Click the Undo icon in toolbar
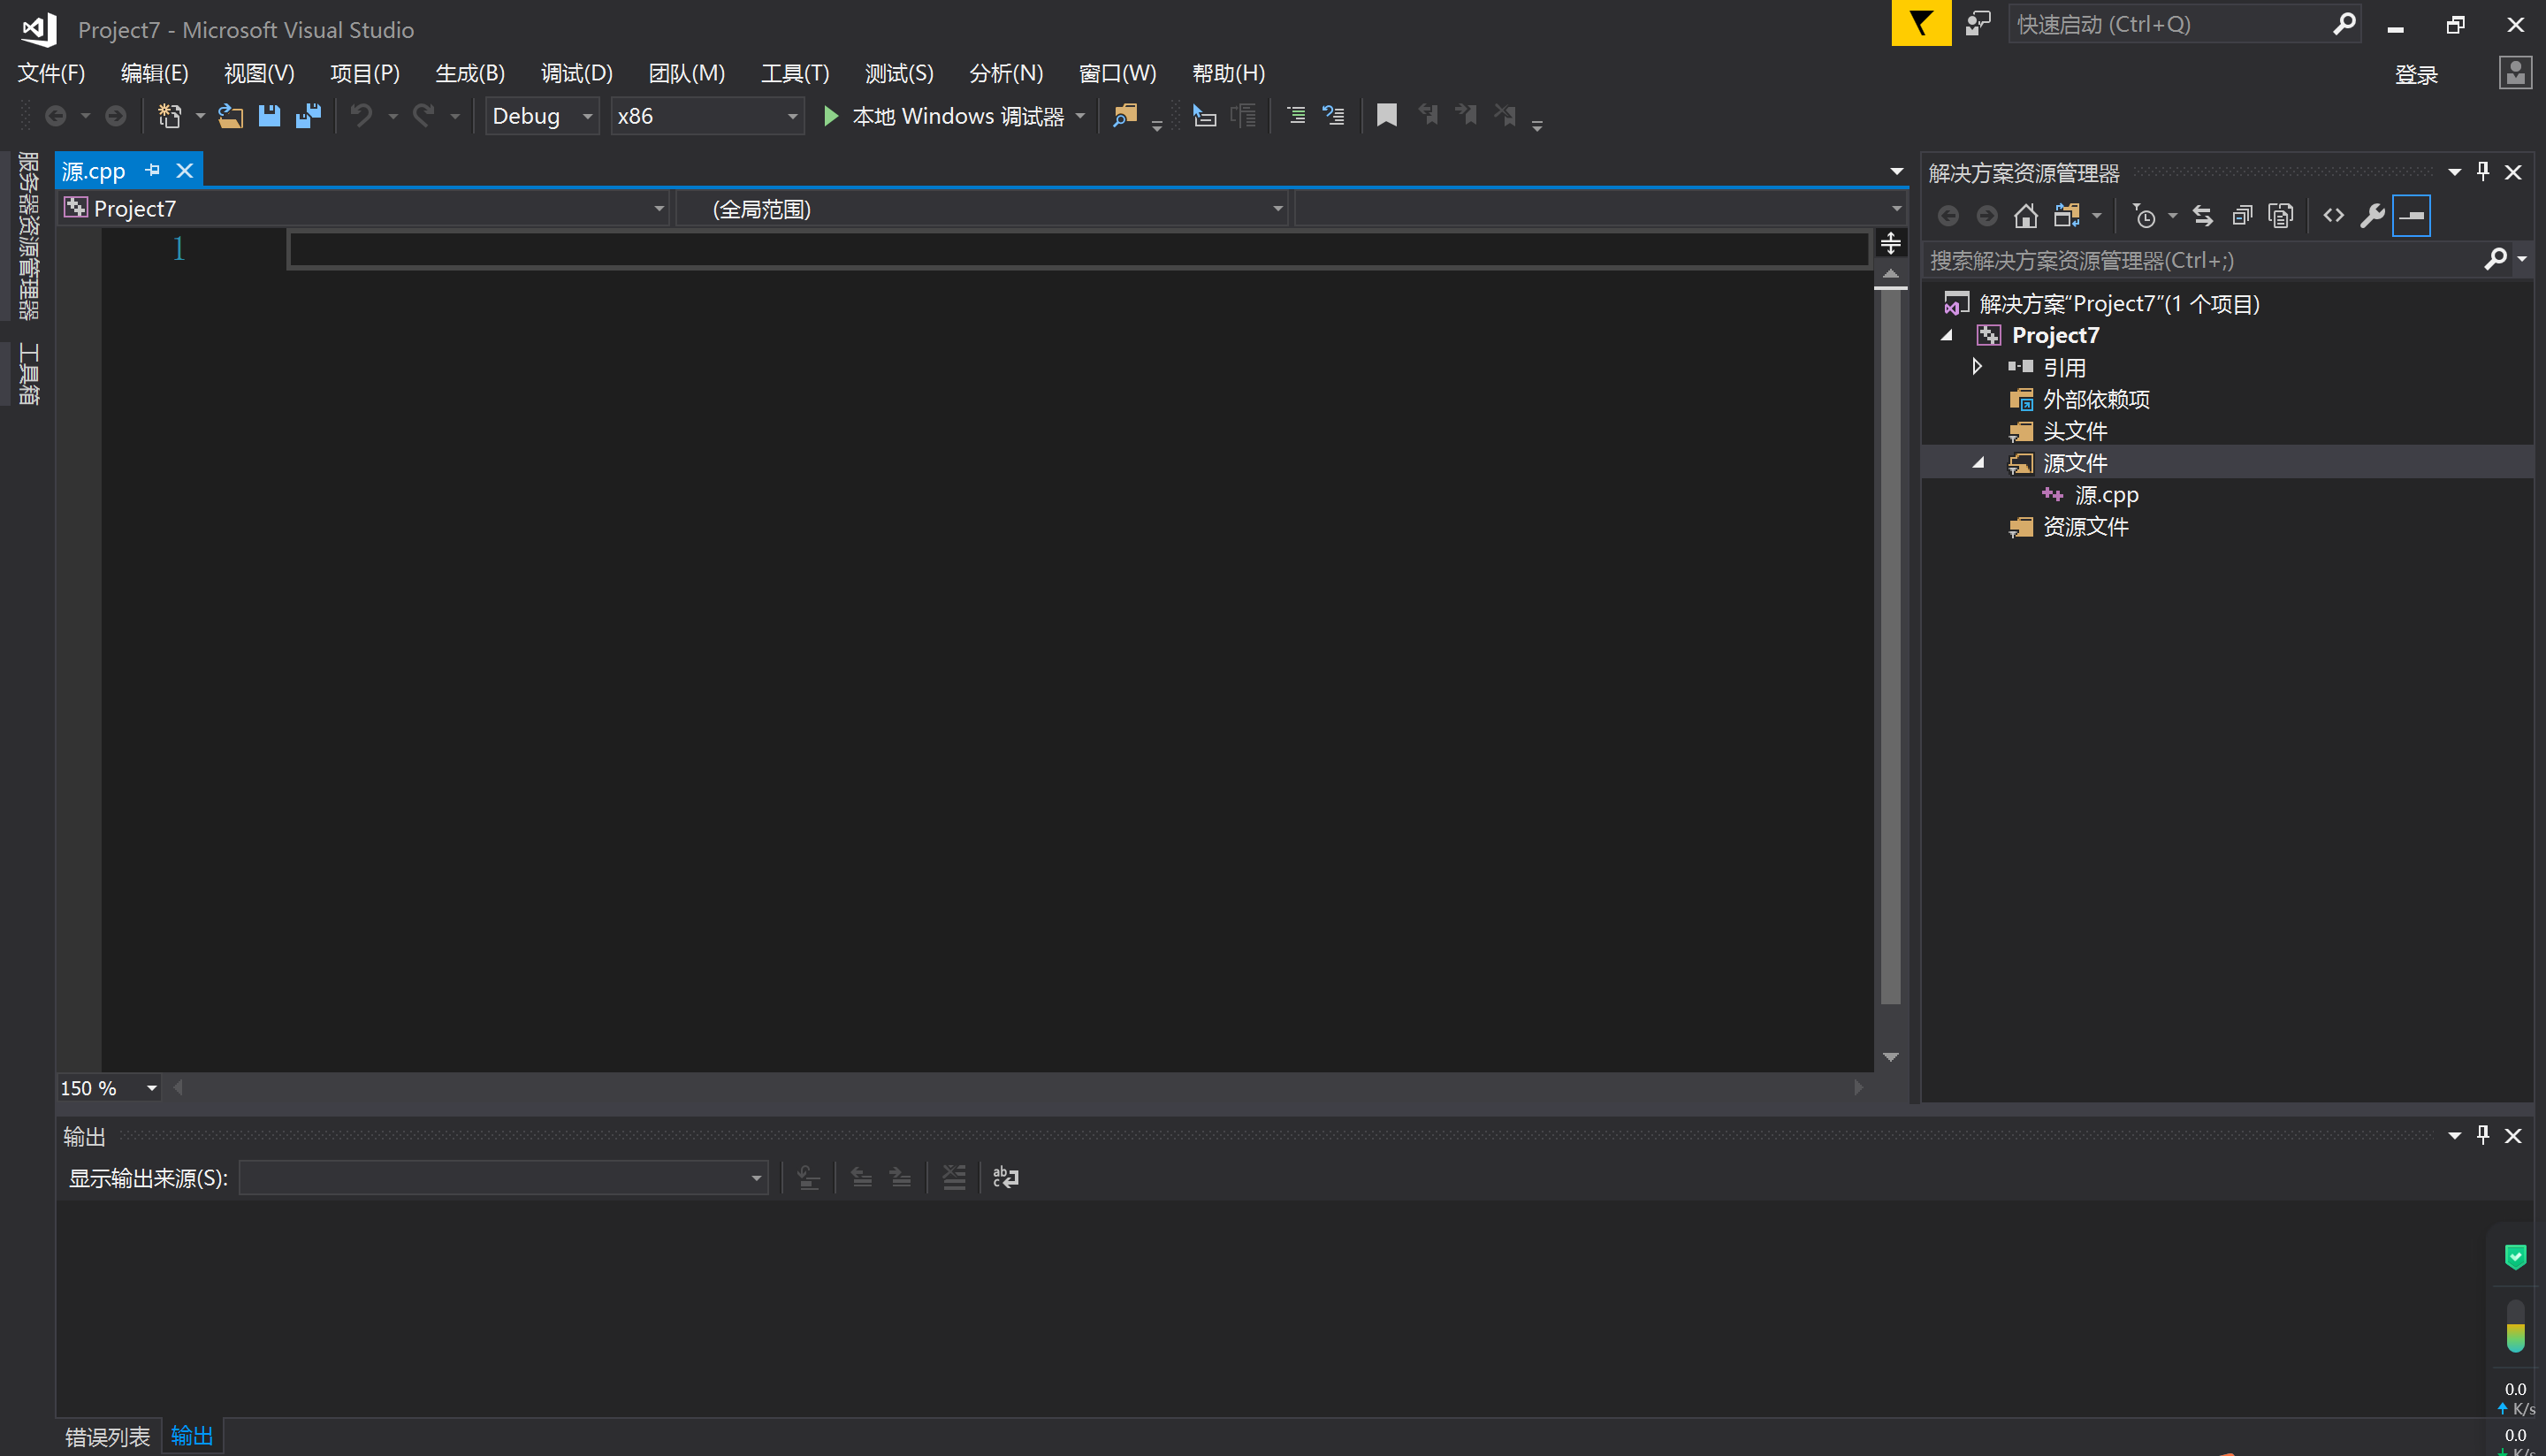The height and width of the screenshot is (1456, 2546). tap(362, 115)
